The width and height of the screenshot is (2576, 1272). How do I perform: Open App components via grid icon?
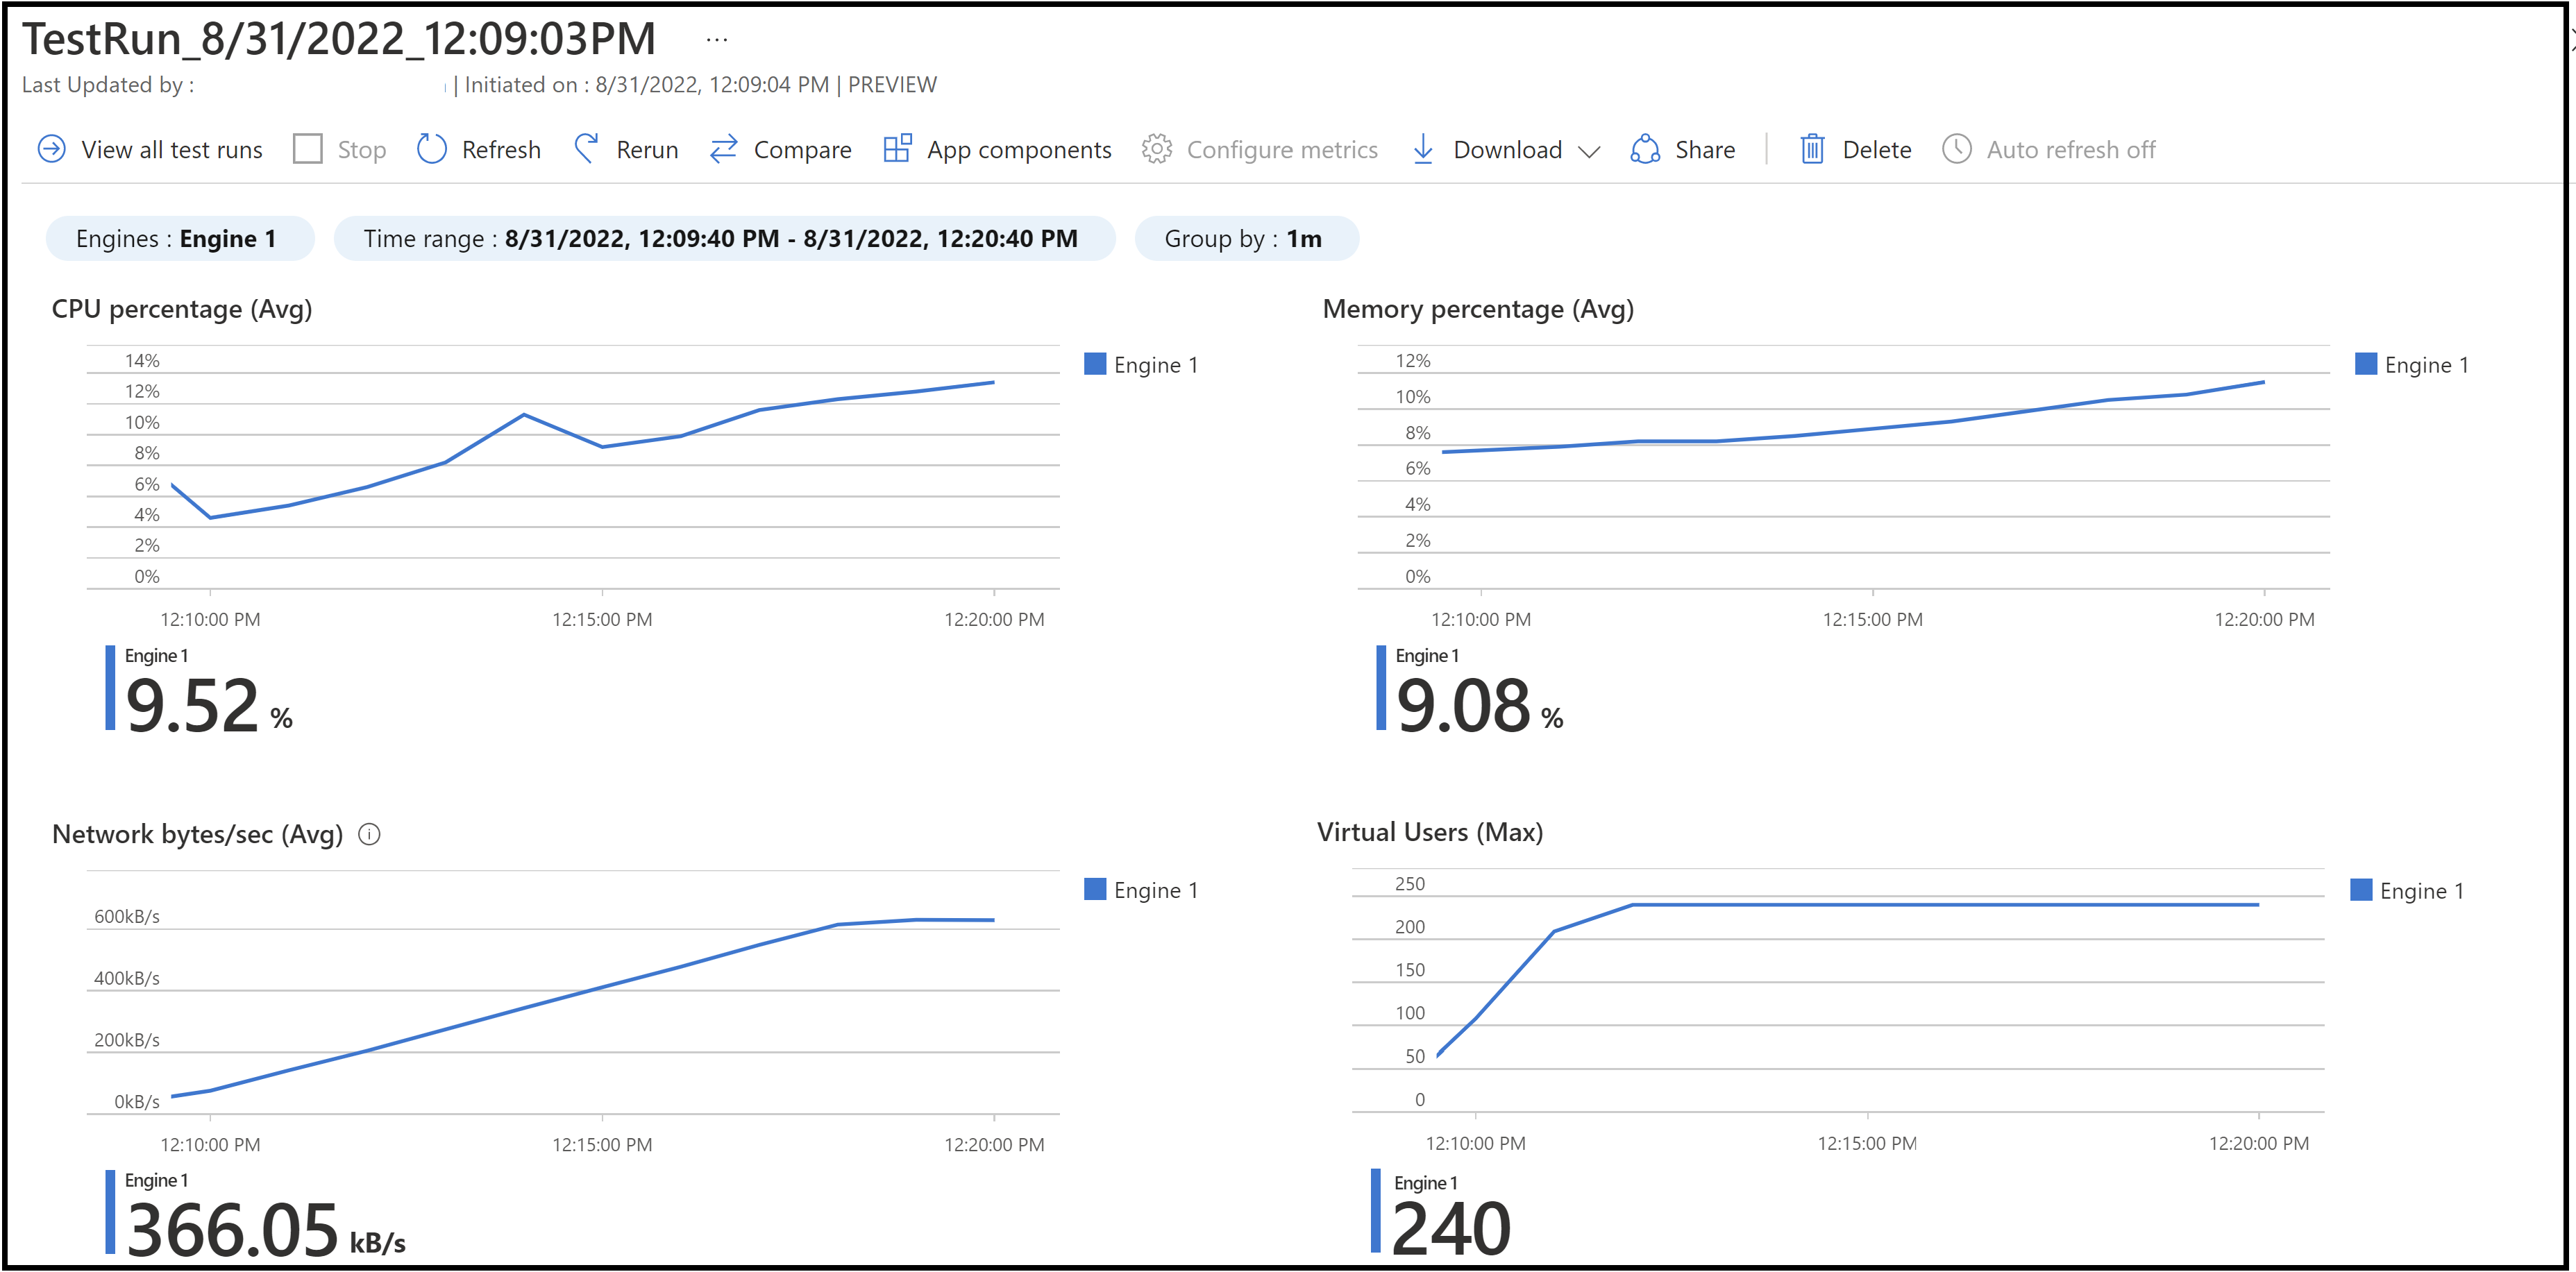(897, 149)
